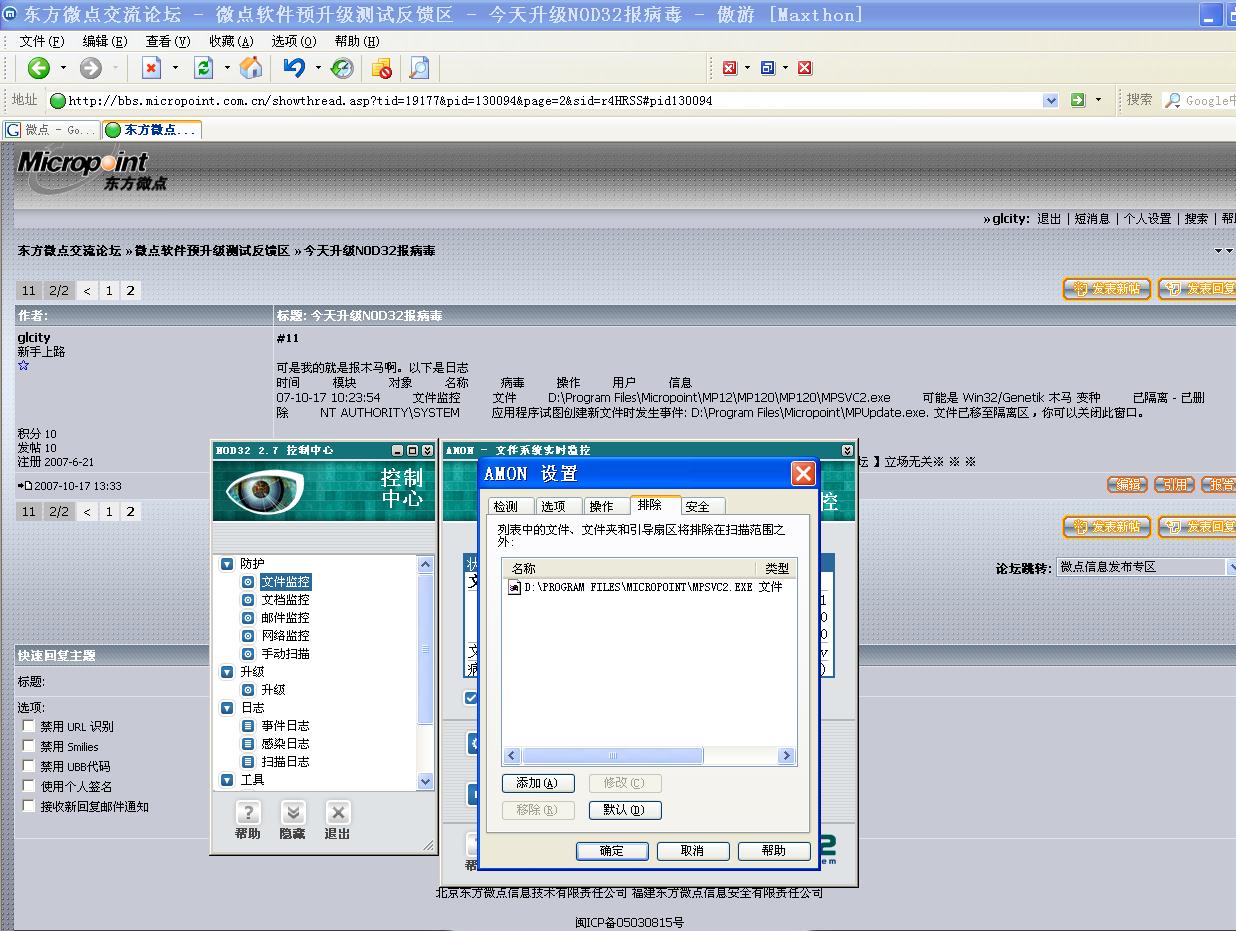Screen dimensions: 1236x931
Task: Click the Micropoint logo in forum header
Action: click(x=92, y=171)
